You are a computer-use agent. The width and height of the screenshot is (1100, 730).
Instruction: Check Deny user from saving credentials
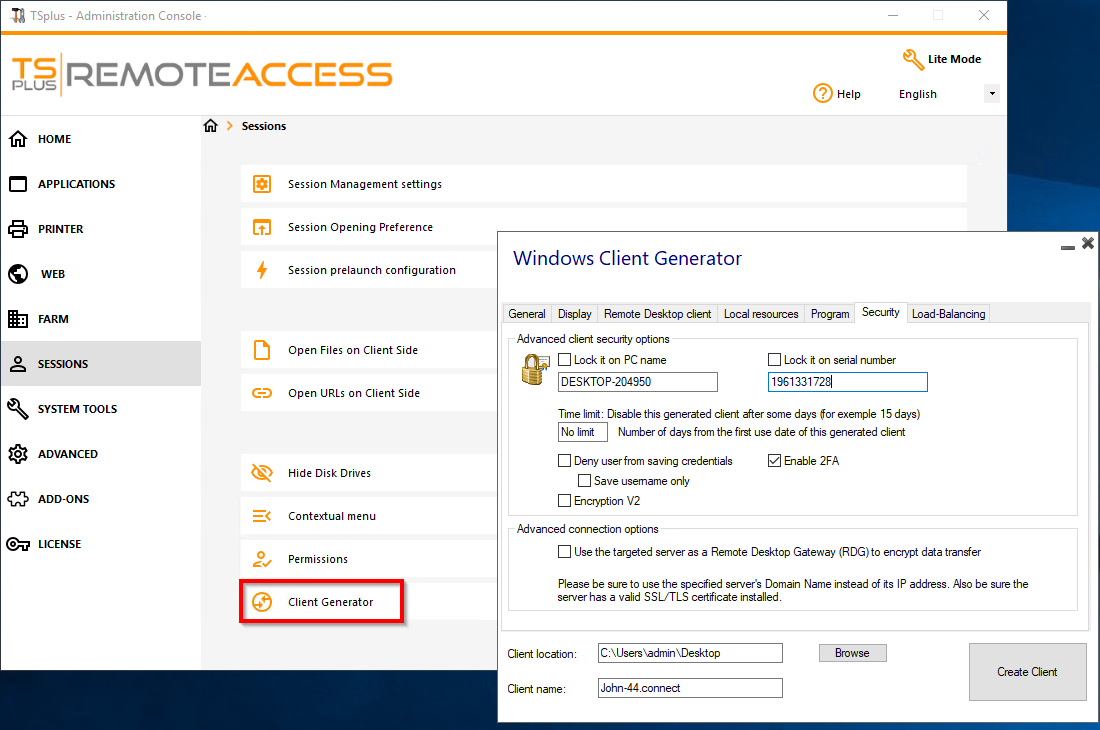(565, 461)
